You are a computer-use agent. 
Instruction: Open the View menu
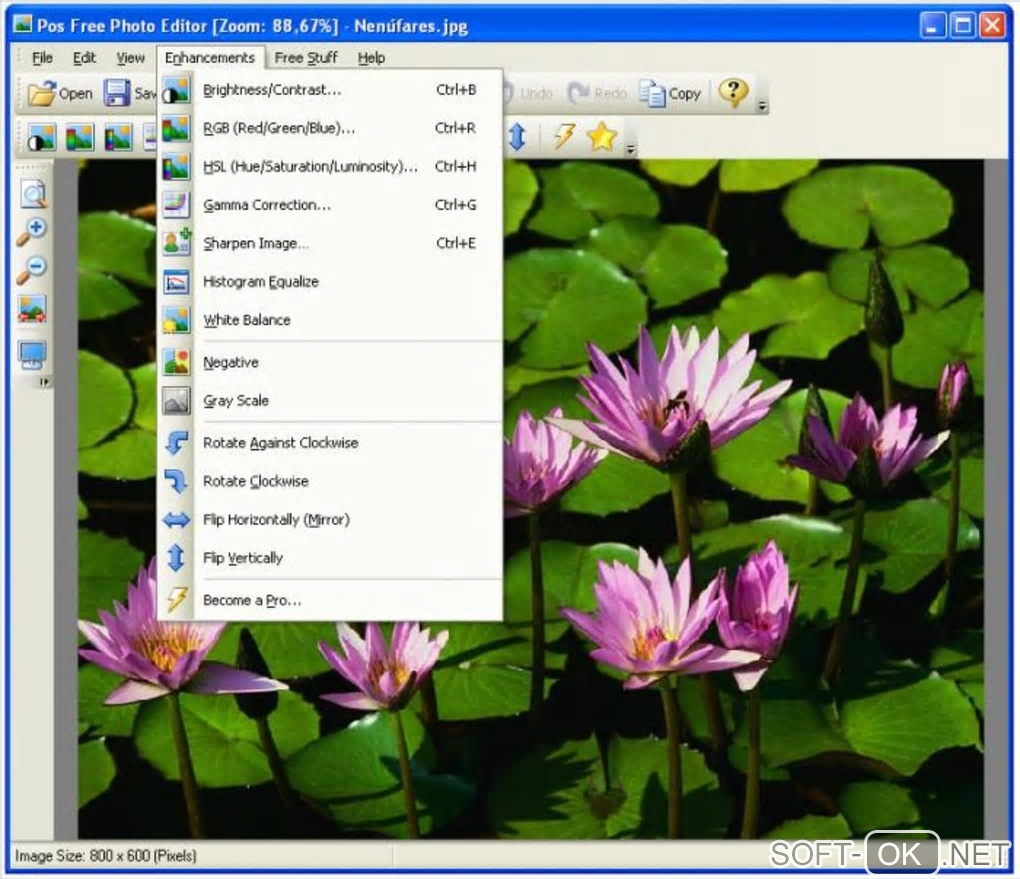pos(130,58)
